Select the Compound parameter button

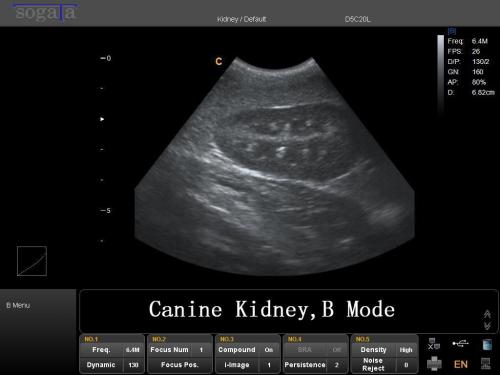tap(237, 350)
